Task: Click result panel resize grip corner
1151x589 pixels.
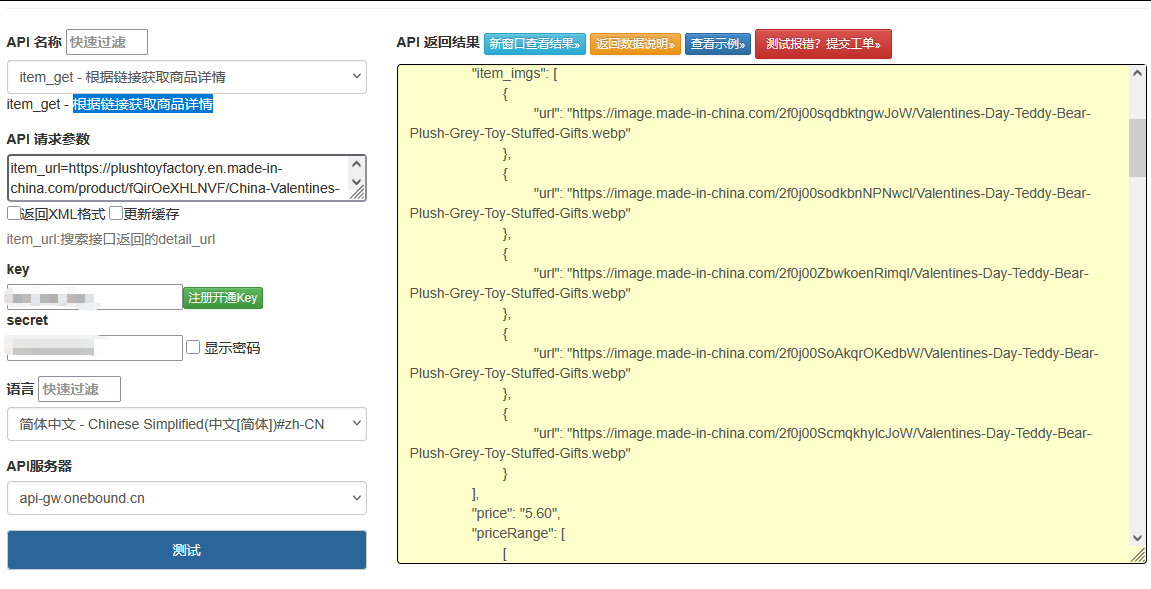Action: click(x=1138, y=555)
